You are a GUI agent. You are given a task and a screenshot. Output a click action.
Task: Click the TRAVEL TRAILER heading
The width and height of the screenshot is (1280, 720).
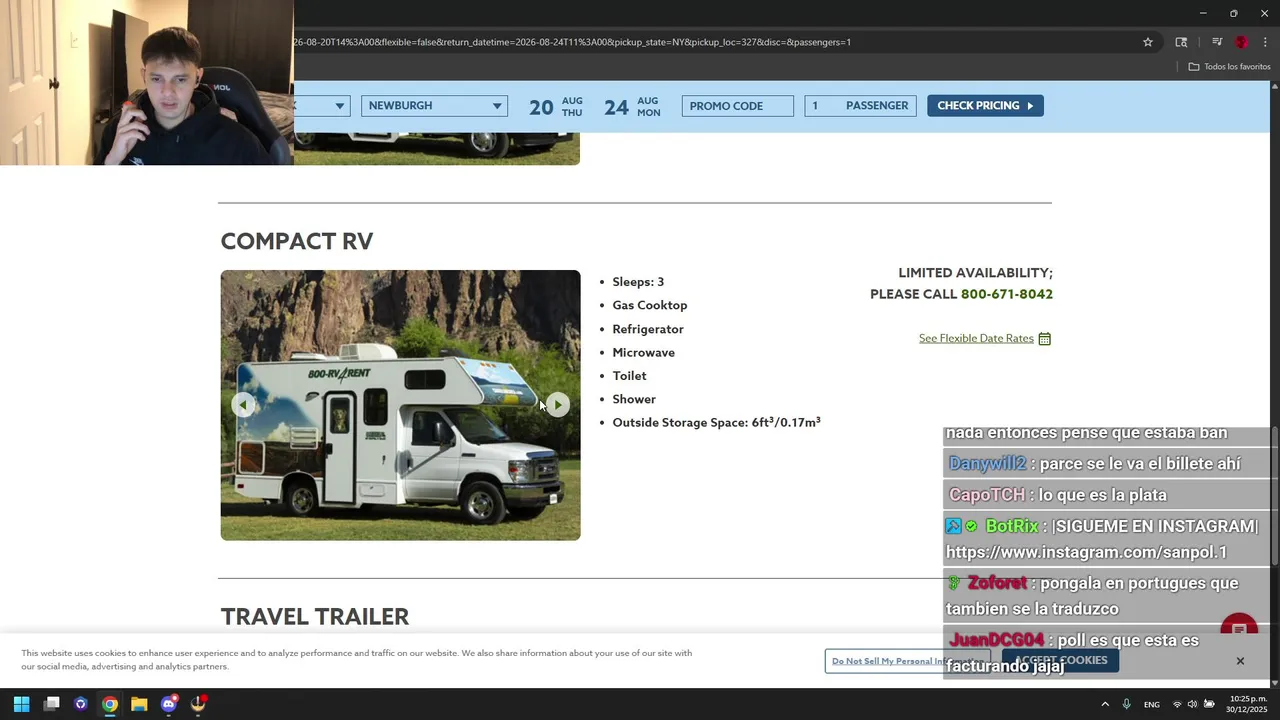coord(315,616)
